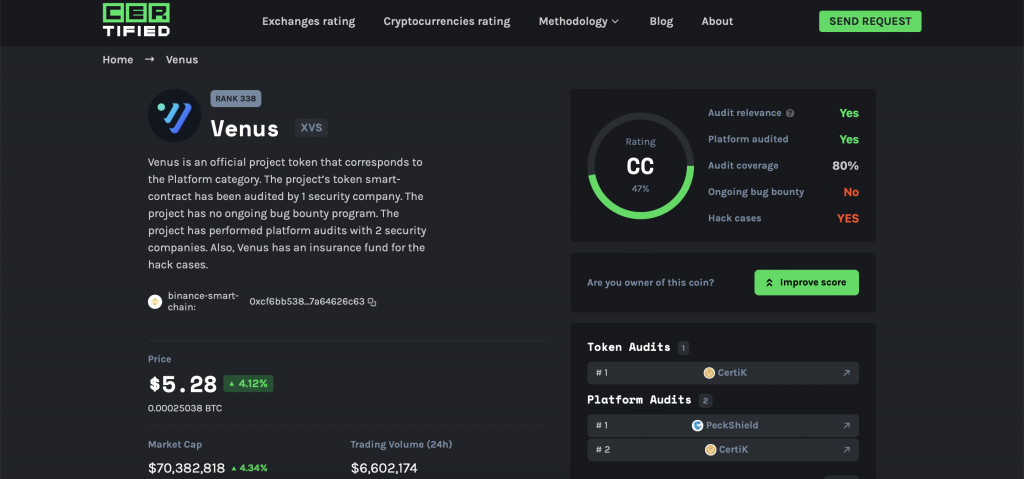
Task: Expand the Methodology dropdown menu
Action: (x=579, y=22)
